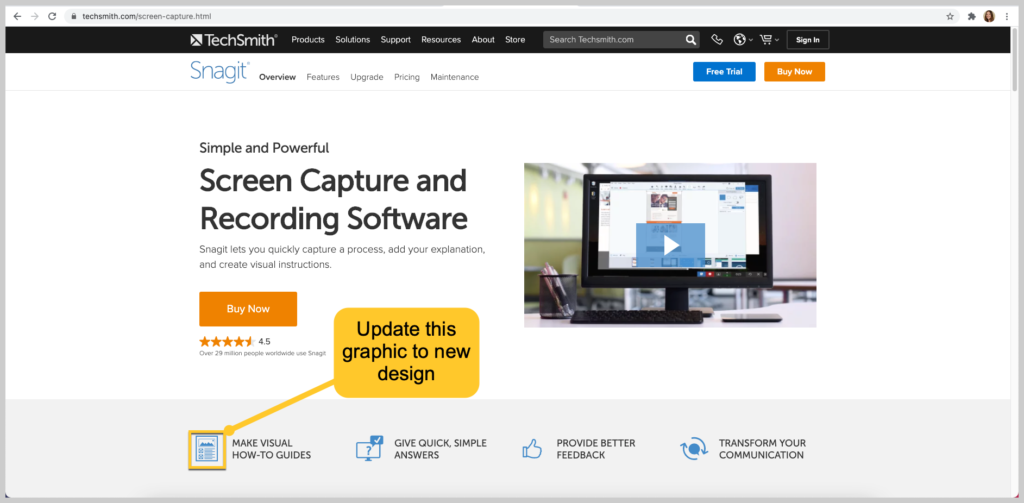1024x503 pixels.
Task: Open the Chrome profile avatar
Action: (x=989, y=16)
